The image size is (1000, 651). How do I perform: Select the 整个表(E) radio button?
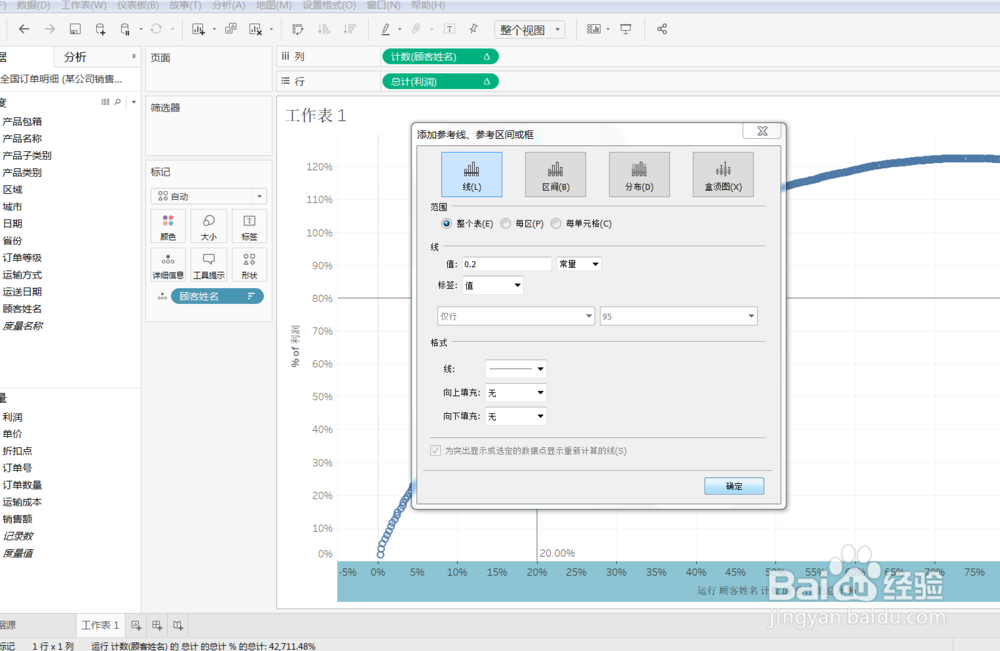coord(446,223)
